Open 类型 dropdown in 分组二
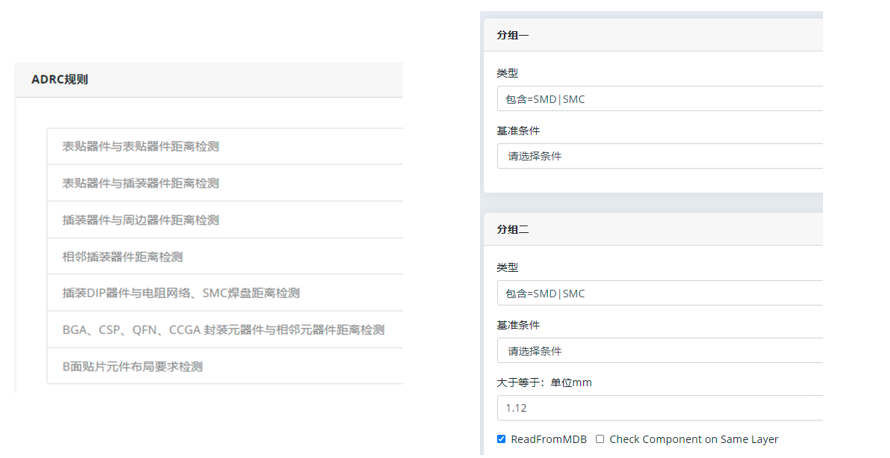This screenshot has height=458, width=890. pos(658,293)
